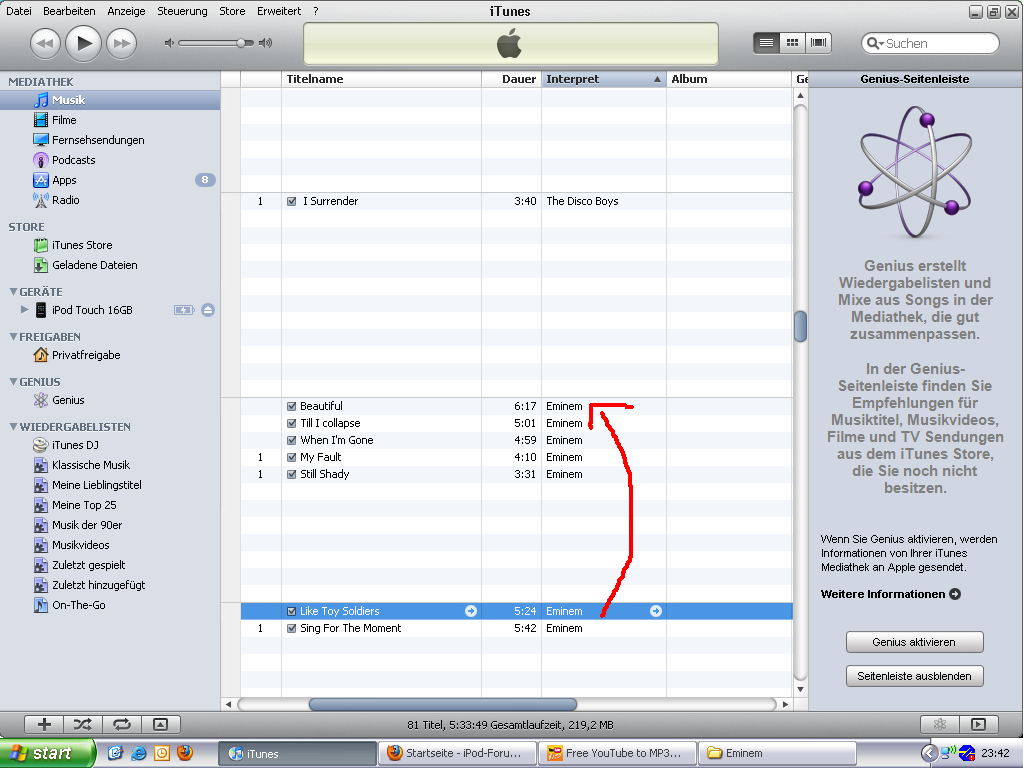Uncheck the I Surrender track

pos(292,201)
